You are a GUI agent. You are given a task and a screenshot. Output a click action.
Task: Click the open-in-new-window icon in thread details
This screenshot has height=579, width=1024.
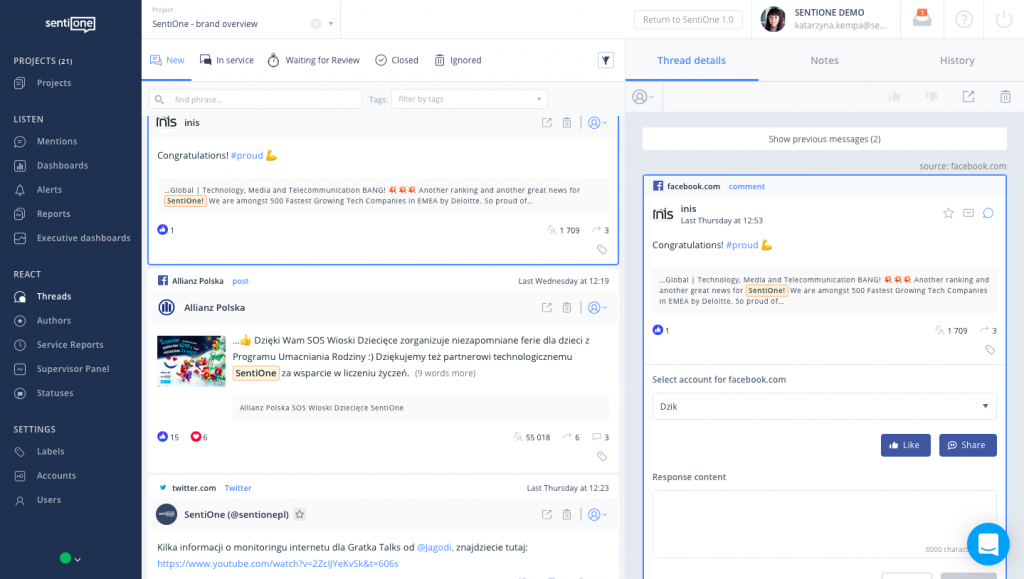(x=968, y=97)
